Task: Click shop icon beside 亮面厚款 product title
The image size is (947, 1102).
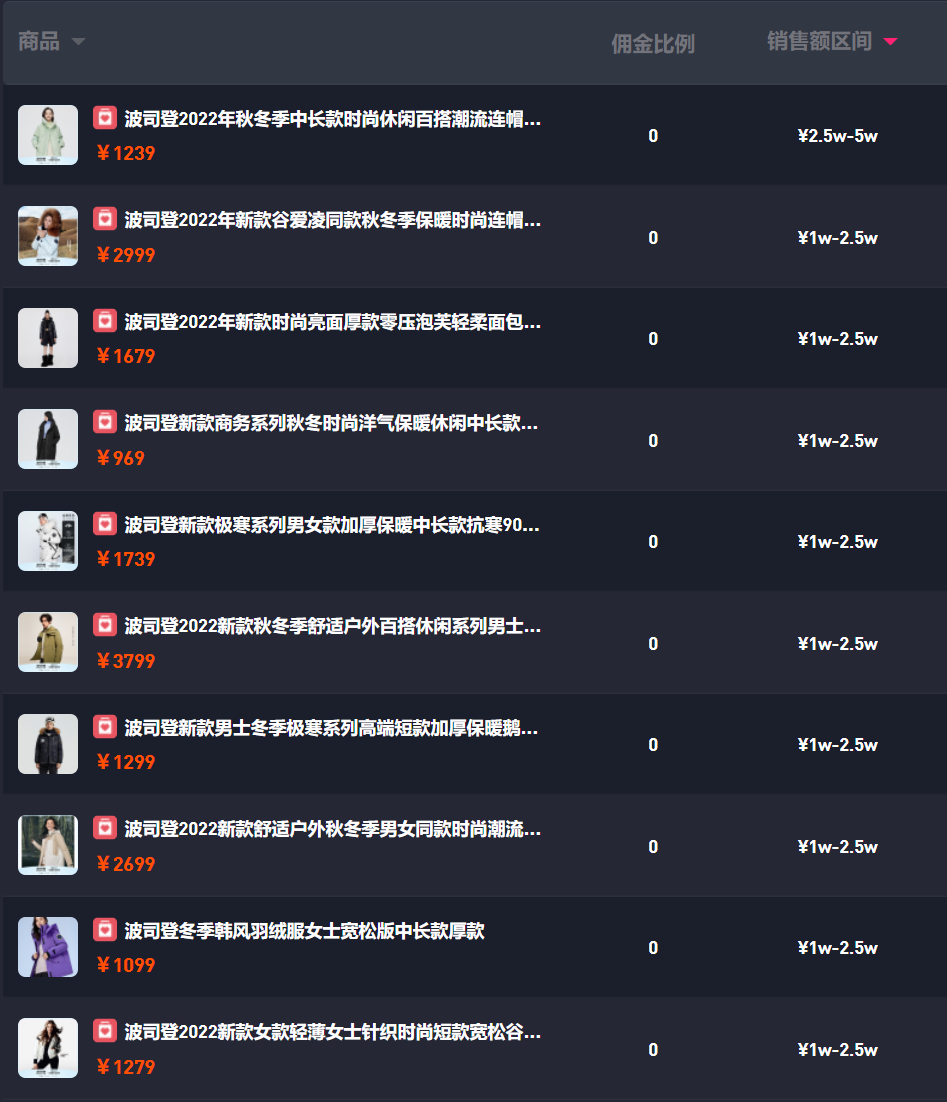Action: (x=105, y=320)
